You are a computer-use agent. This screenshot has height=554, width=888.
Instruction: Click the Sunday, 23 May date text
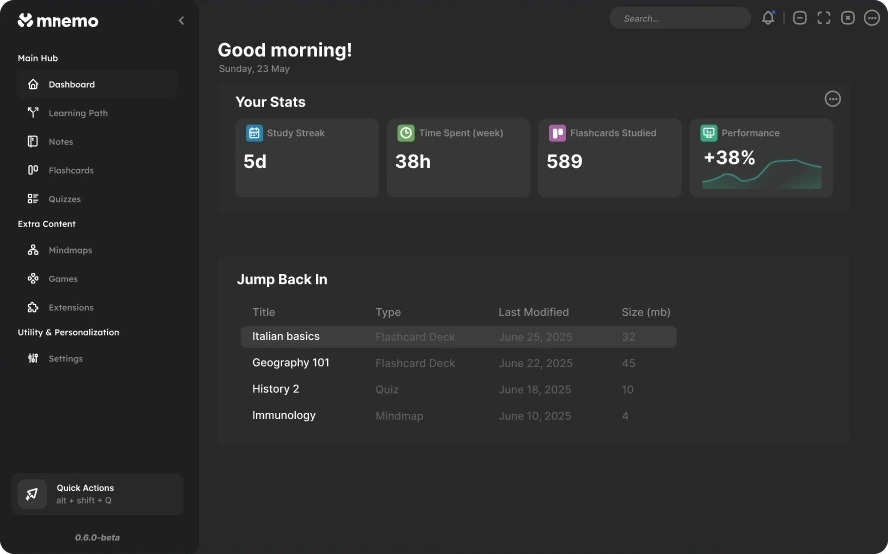pos(254,69)
